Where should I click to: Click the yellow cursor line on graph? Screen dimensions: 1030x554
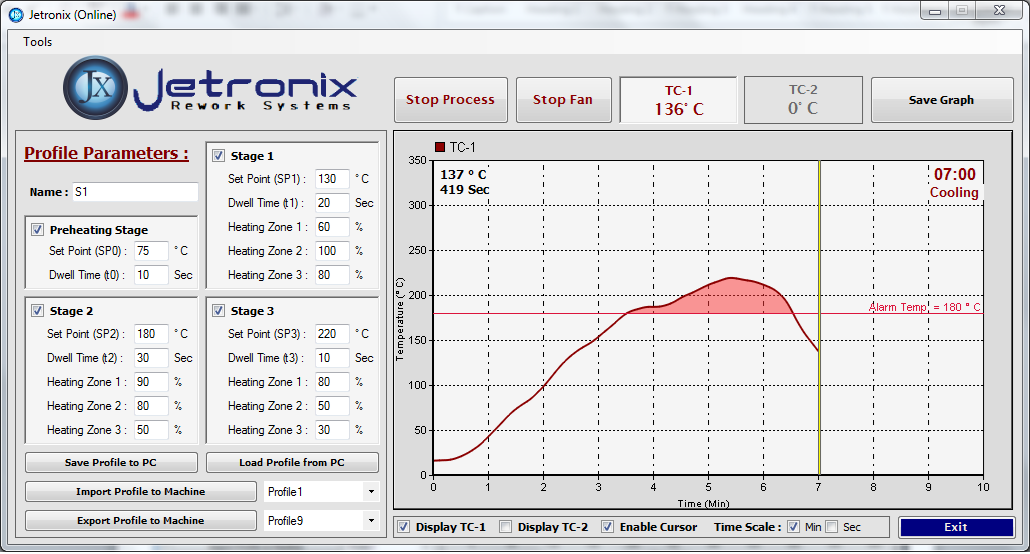click(x=819, y=317)
